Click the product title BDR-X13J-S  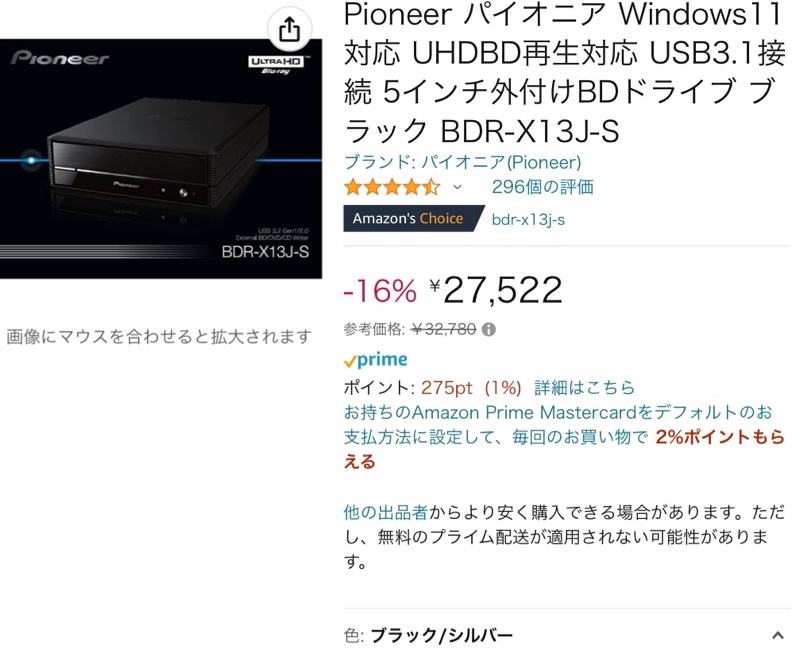pyautogui.click(x=564, y=73)
